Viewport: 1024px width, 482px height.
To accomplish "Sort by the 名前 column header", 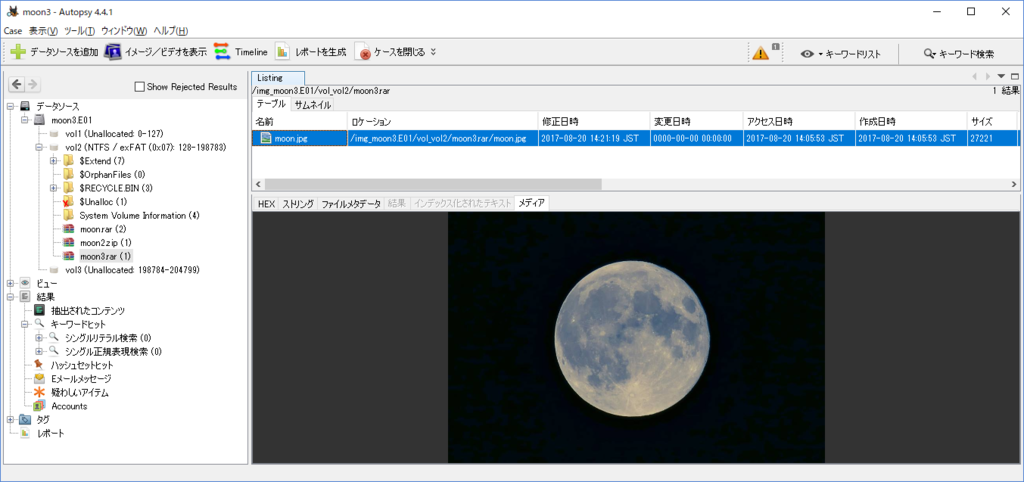I will (300, 121).
